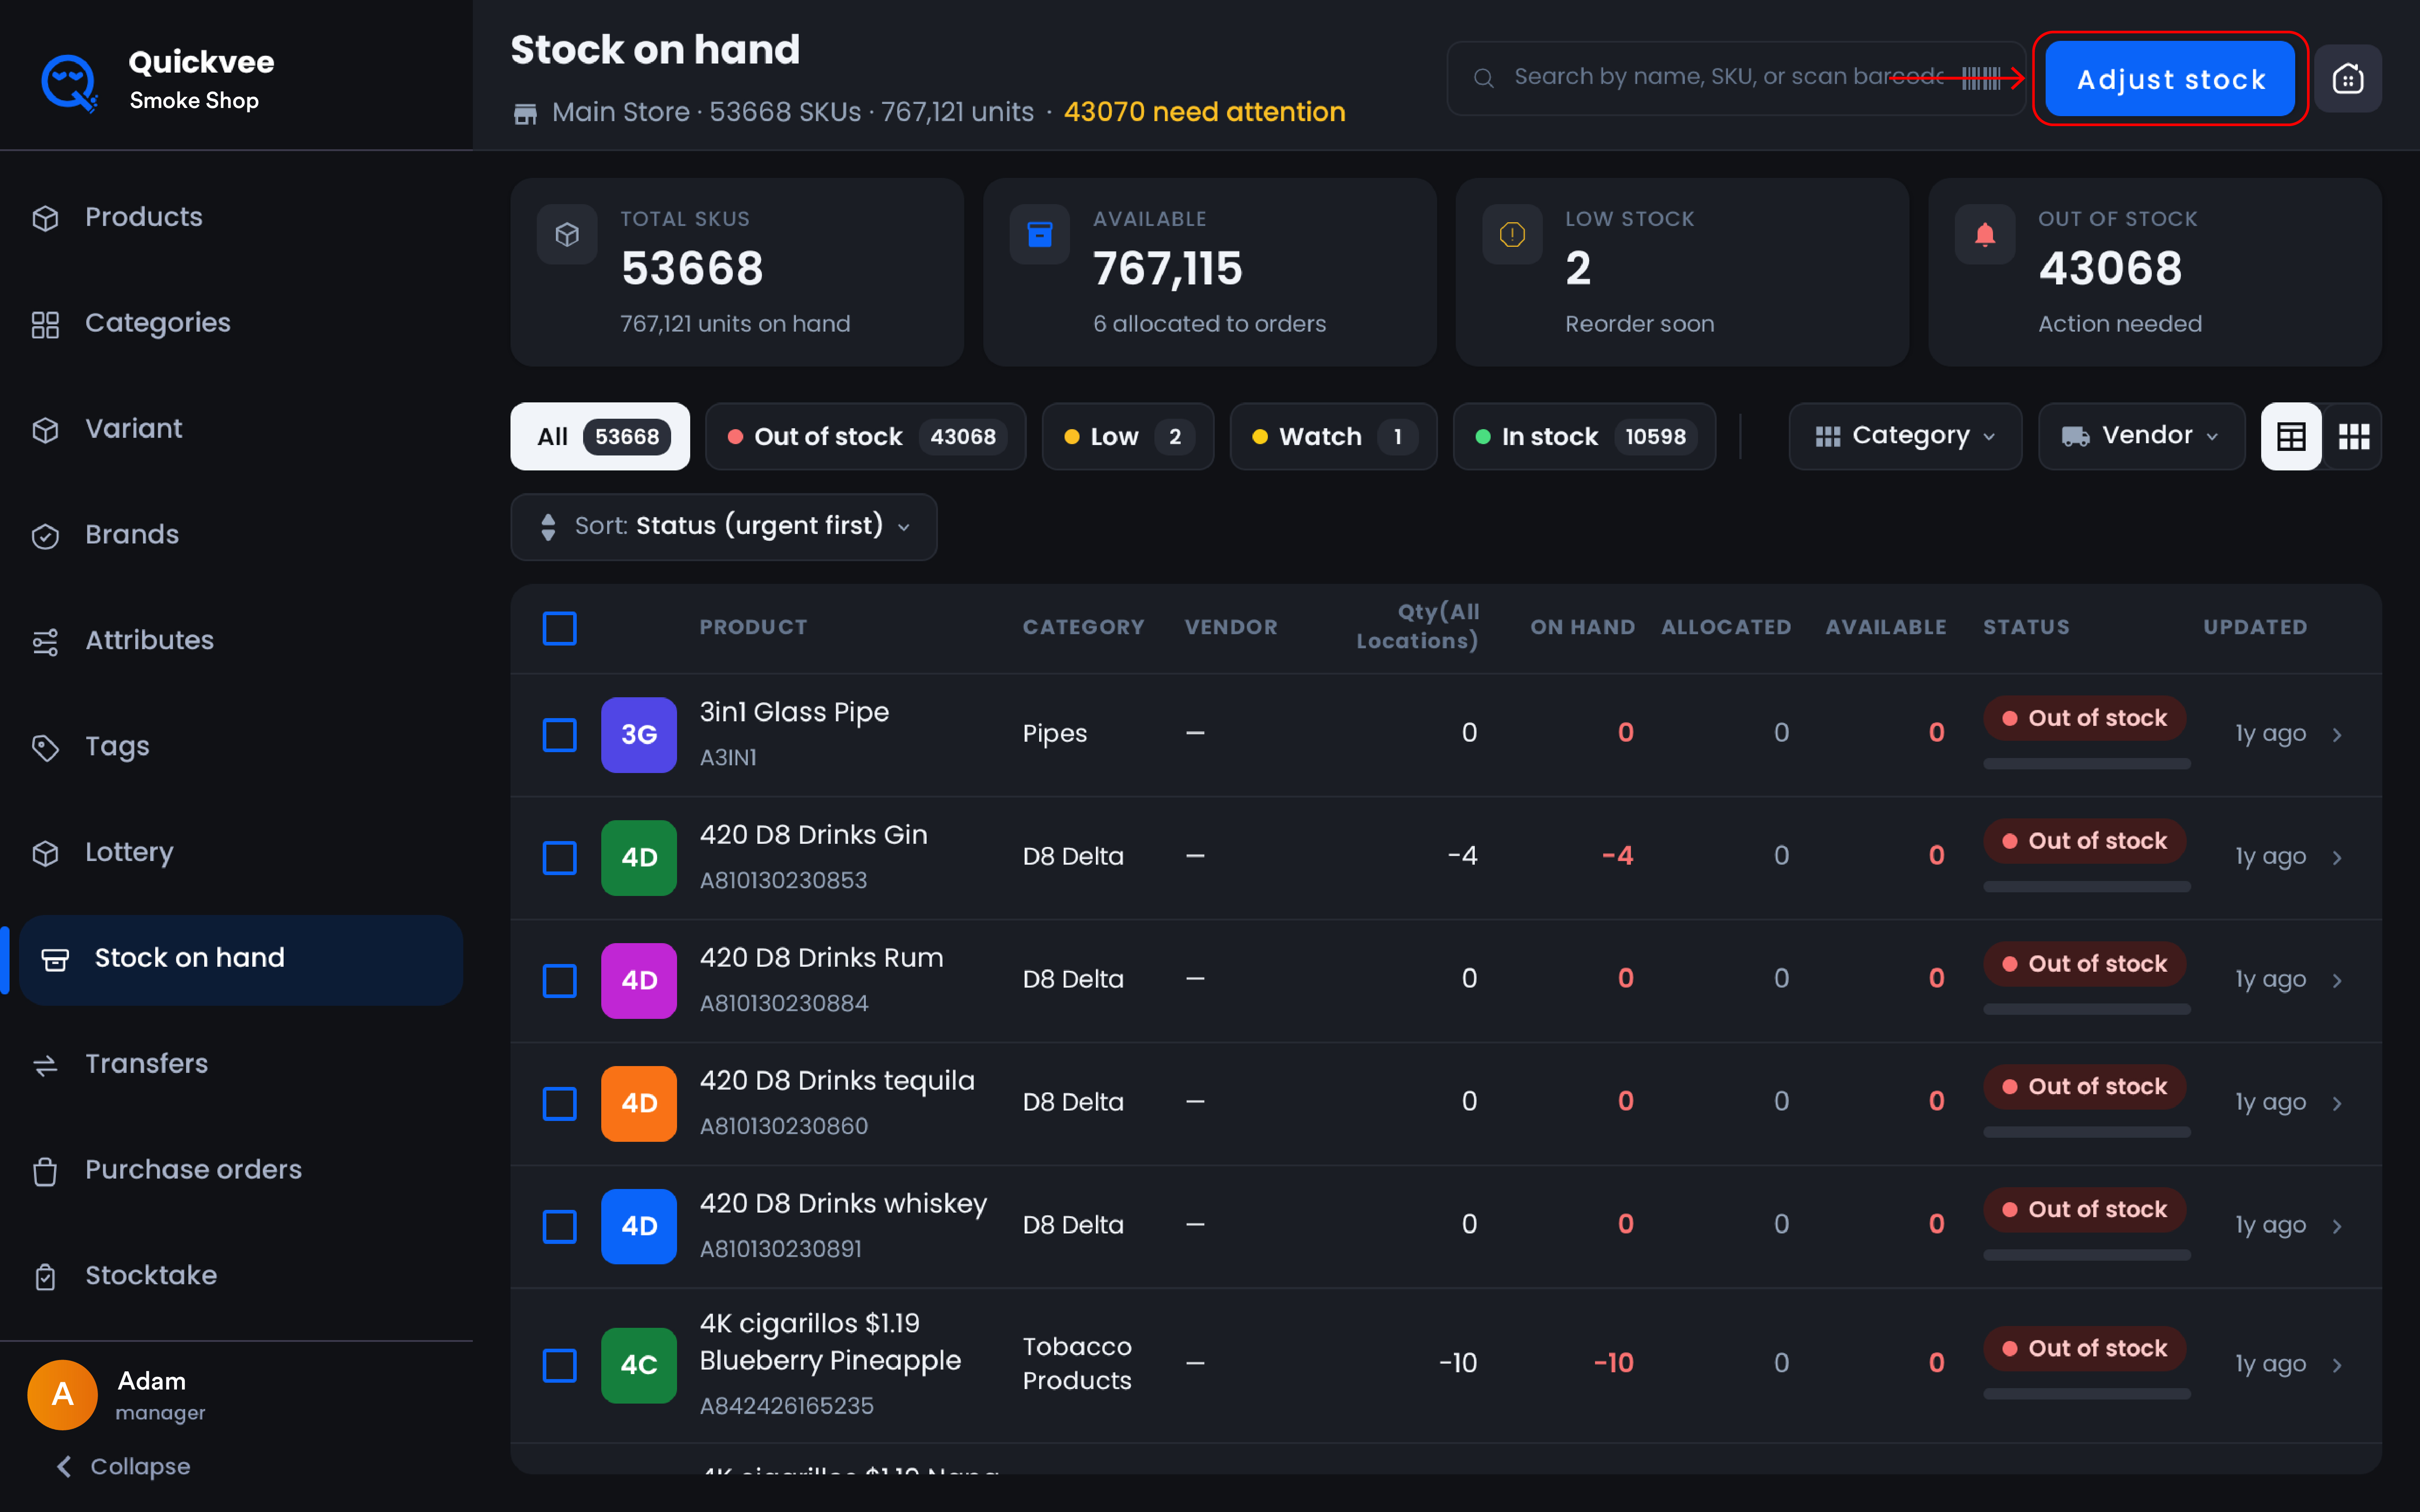Click the Attributes sliders icon
Screen dimensions: 2420x1512
(45, 642)
